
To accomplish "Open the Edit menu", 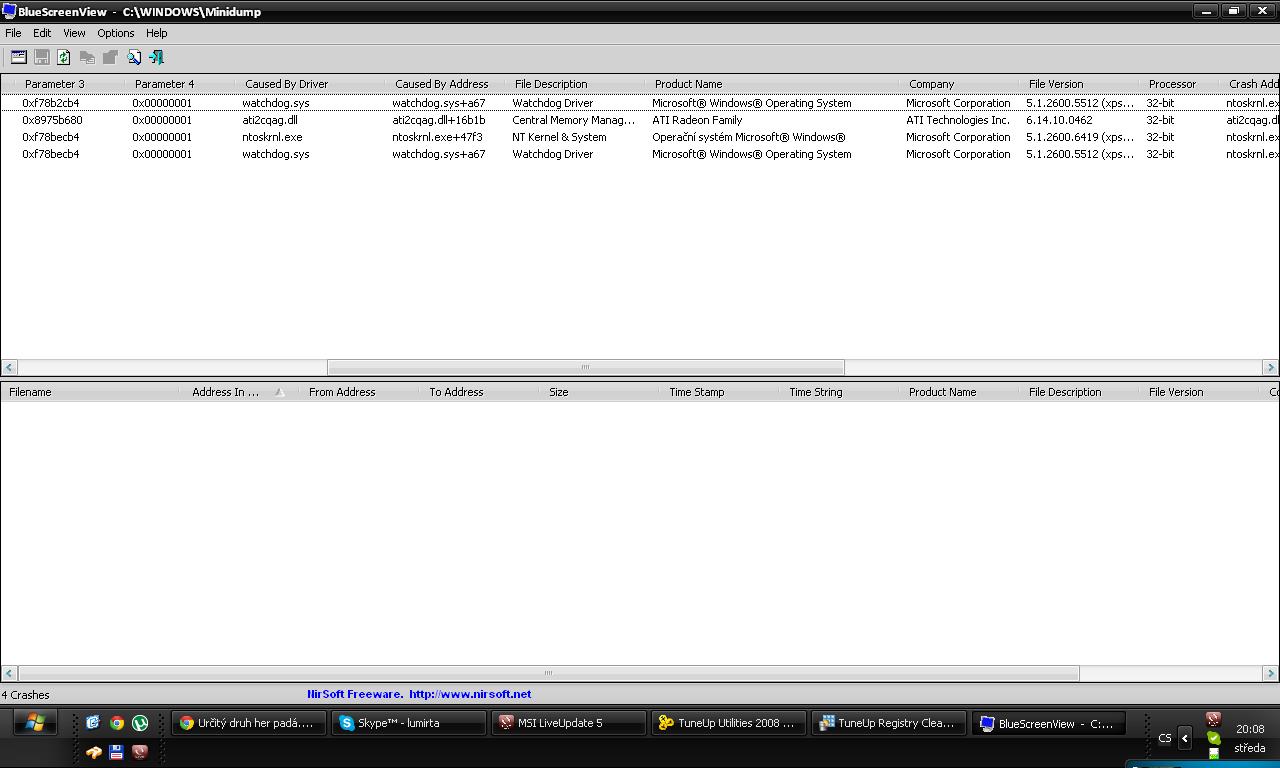I will point(42,33).
